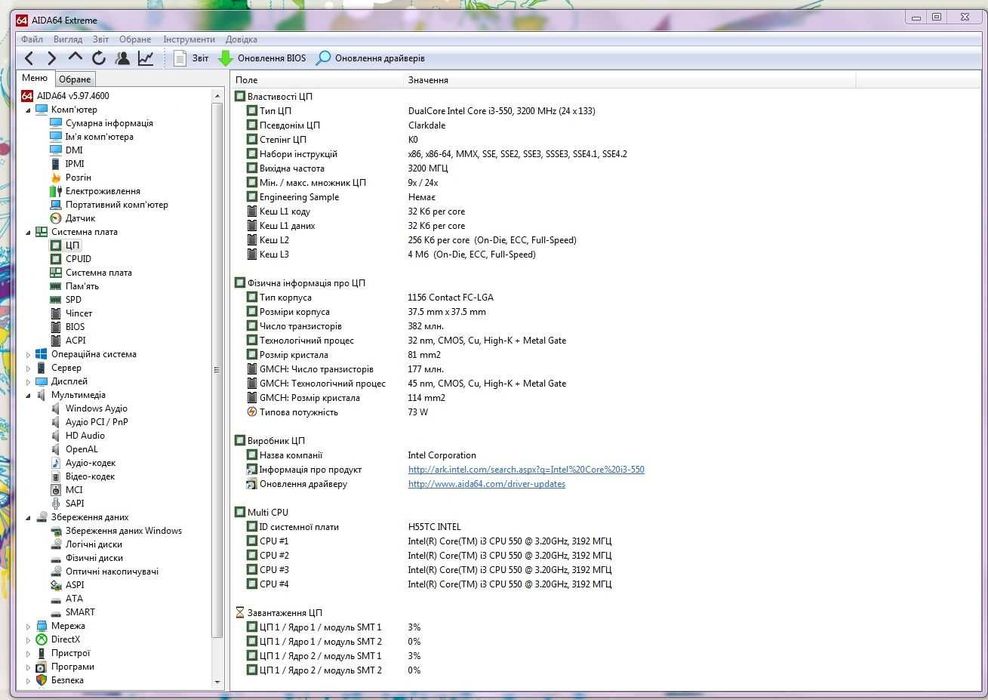Select Датчик gauge icon item
The width and height of the screenshot is (988, 700).
(x=80, y=218)
